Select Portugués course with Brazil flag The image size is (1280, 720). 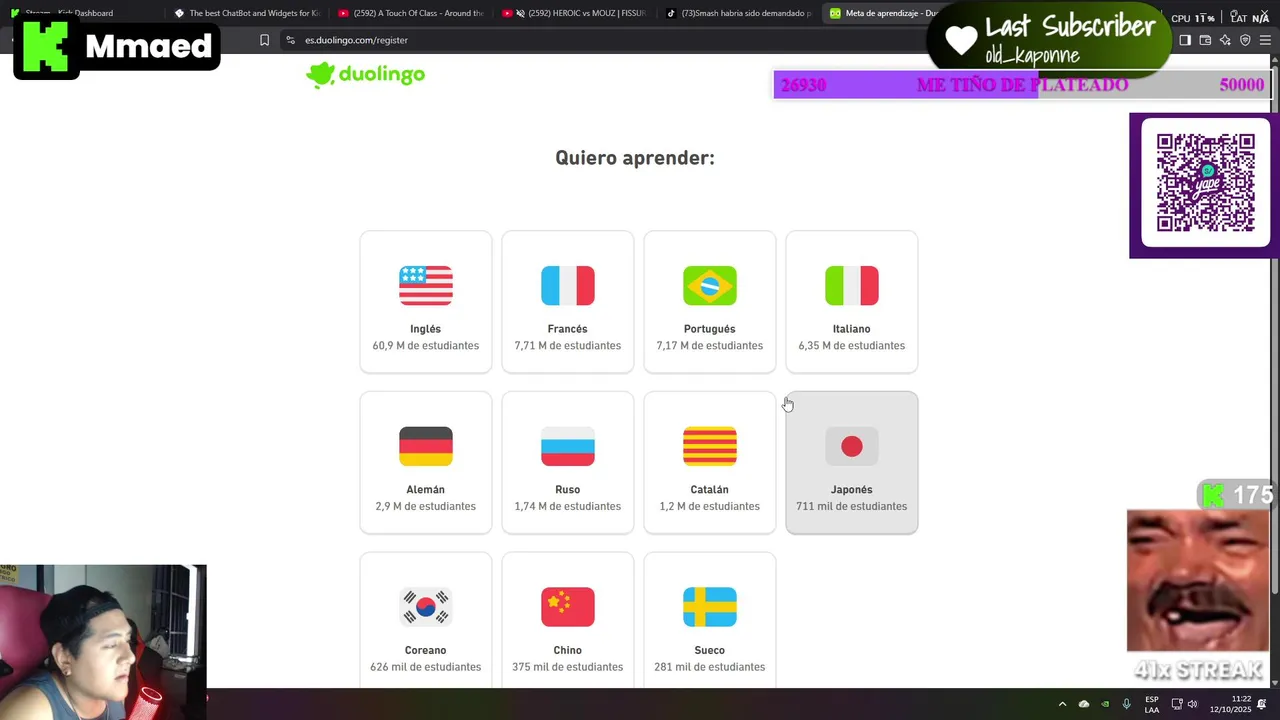click(710, 302)
